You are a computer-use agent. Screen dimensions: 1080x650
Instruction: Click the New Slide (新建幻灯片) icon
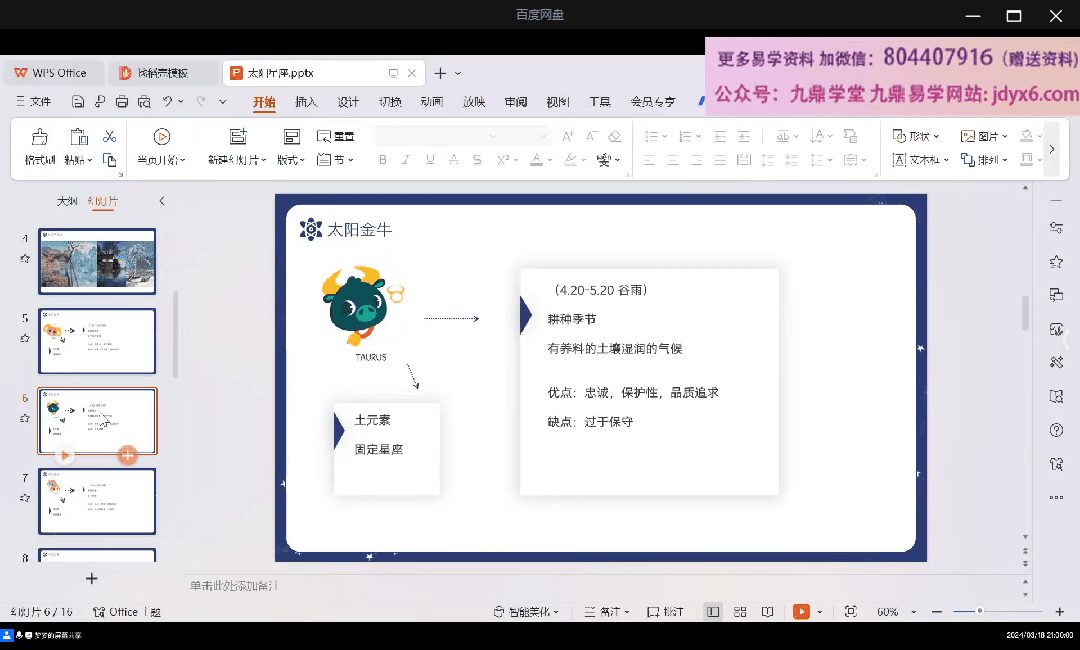pos(237,137)
